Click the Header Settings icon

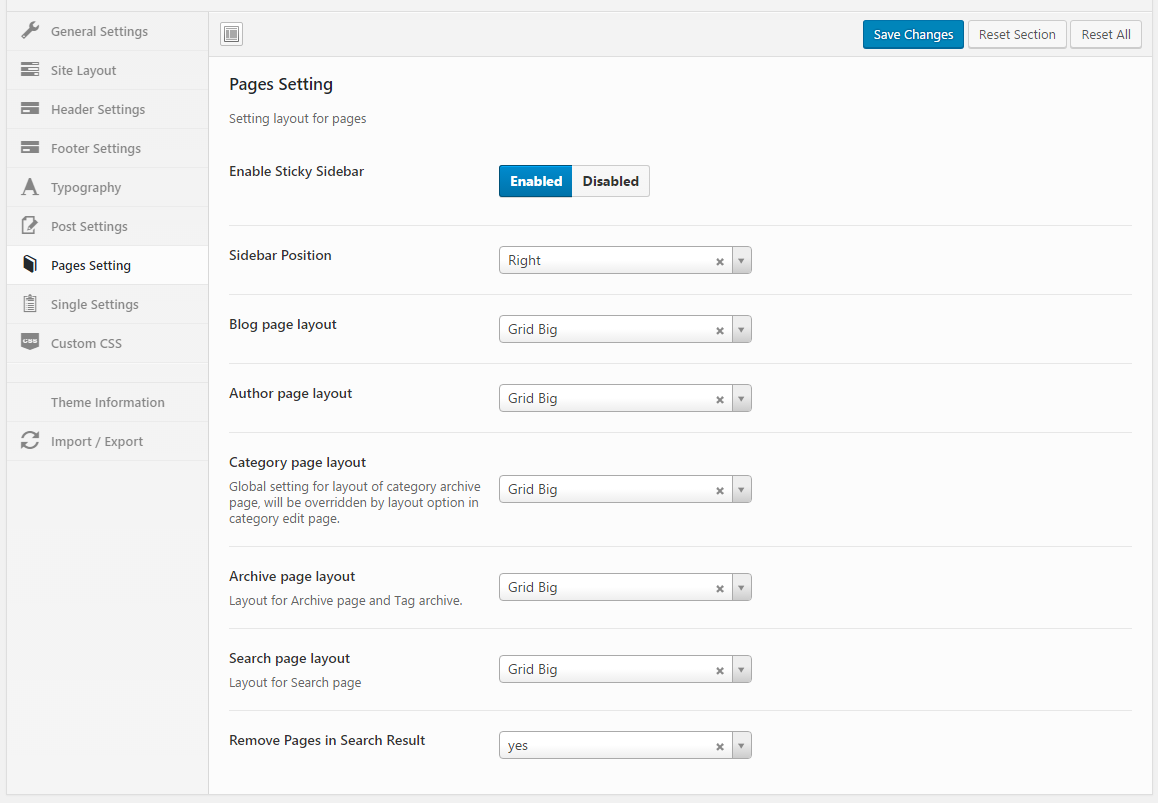coord(30,109)
